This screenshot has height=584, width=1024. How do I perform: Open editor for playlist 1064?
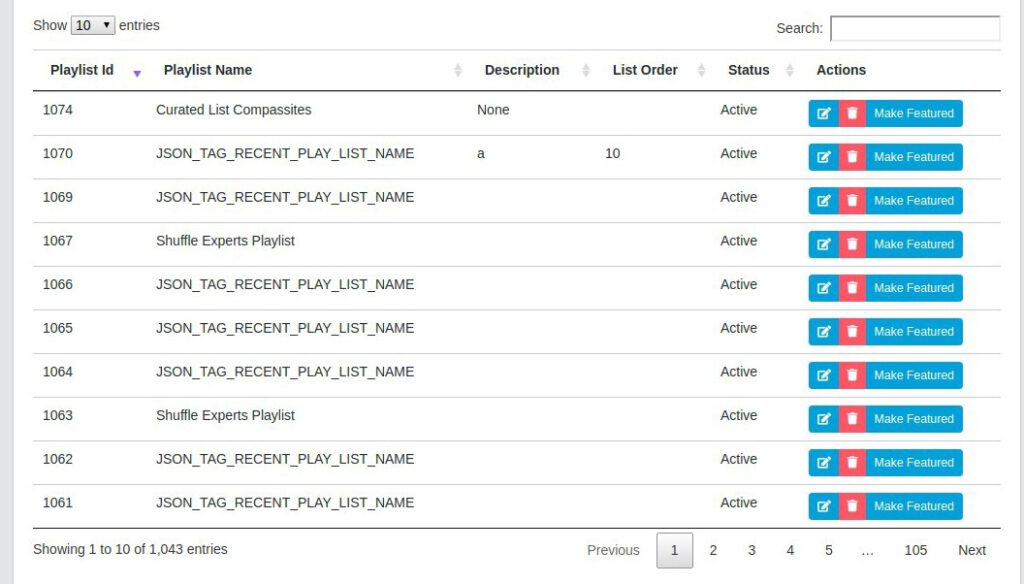tap(824, 375)
